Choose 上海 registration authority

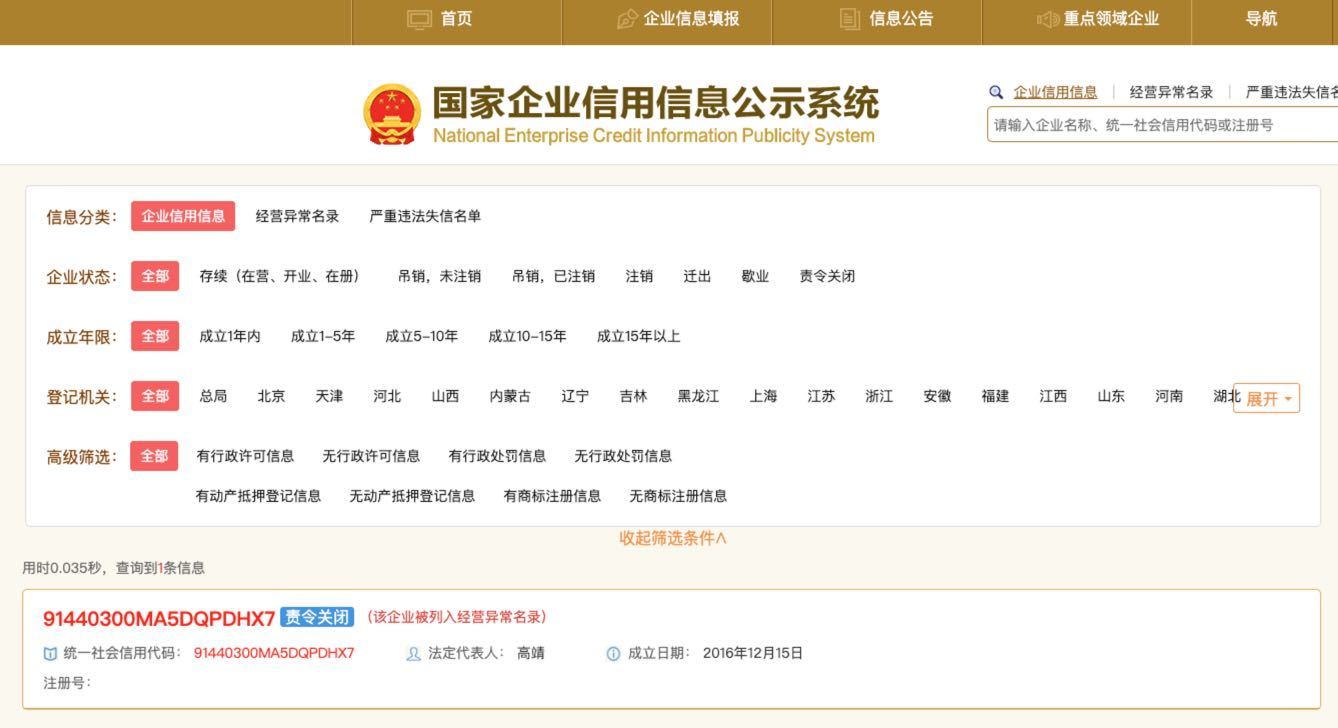point(763,396)
